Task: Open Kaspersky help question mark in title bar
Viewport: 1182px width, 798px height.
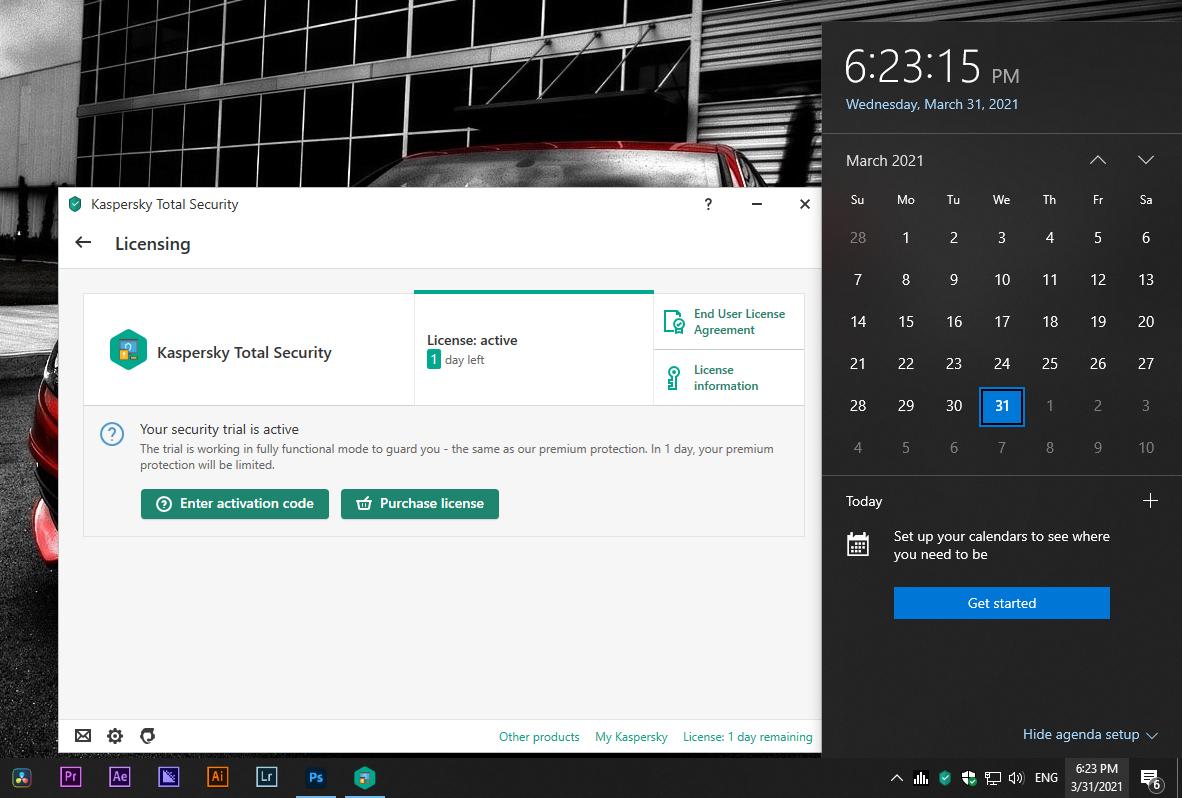Action: pyautogui.click(x=708, y=204)
